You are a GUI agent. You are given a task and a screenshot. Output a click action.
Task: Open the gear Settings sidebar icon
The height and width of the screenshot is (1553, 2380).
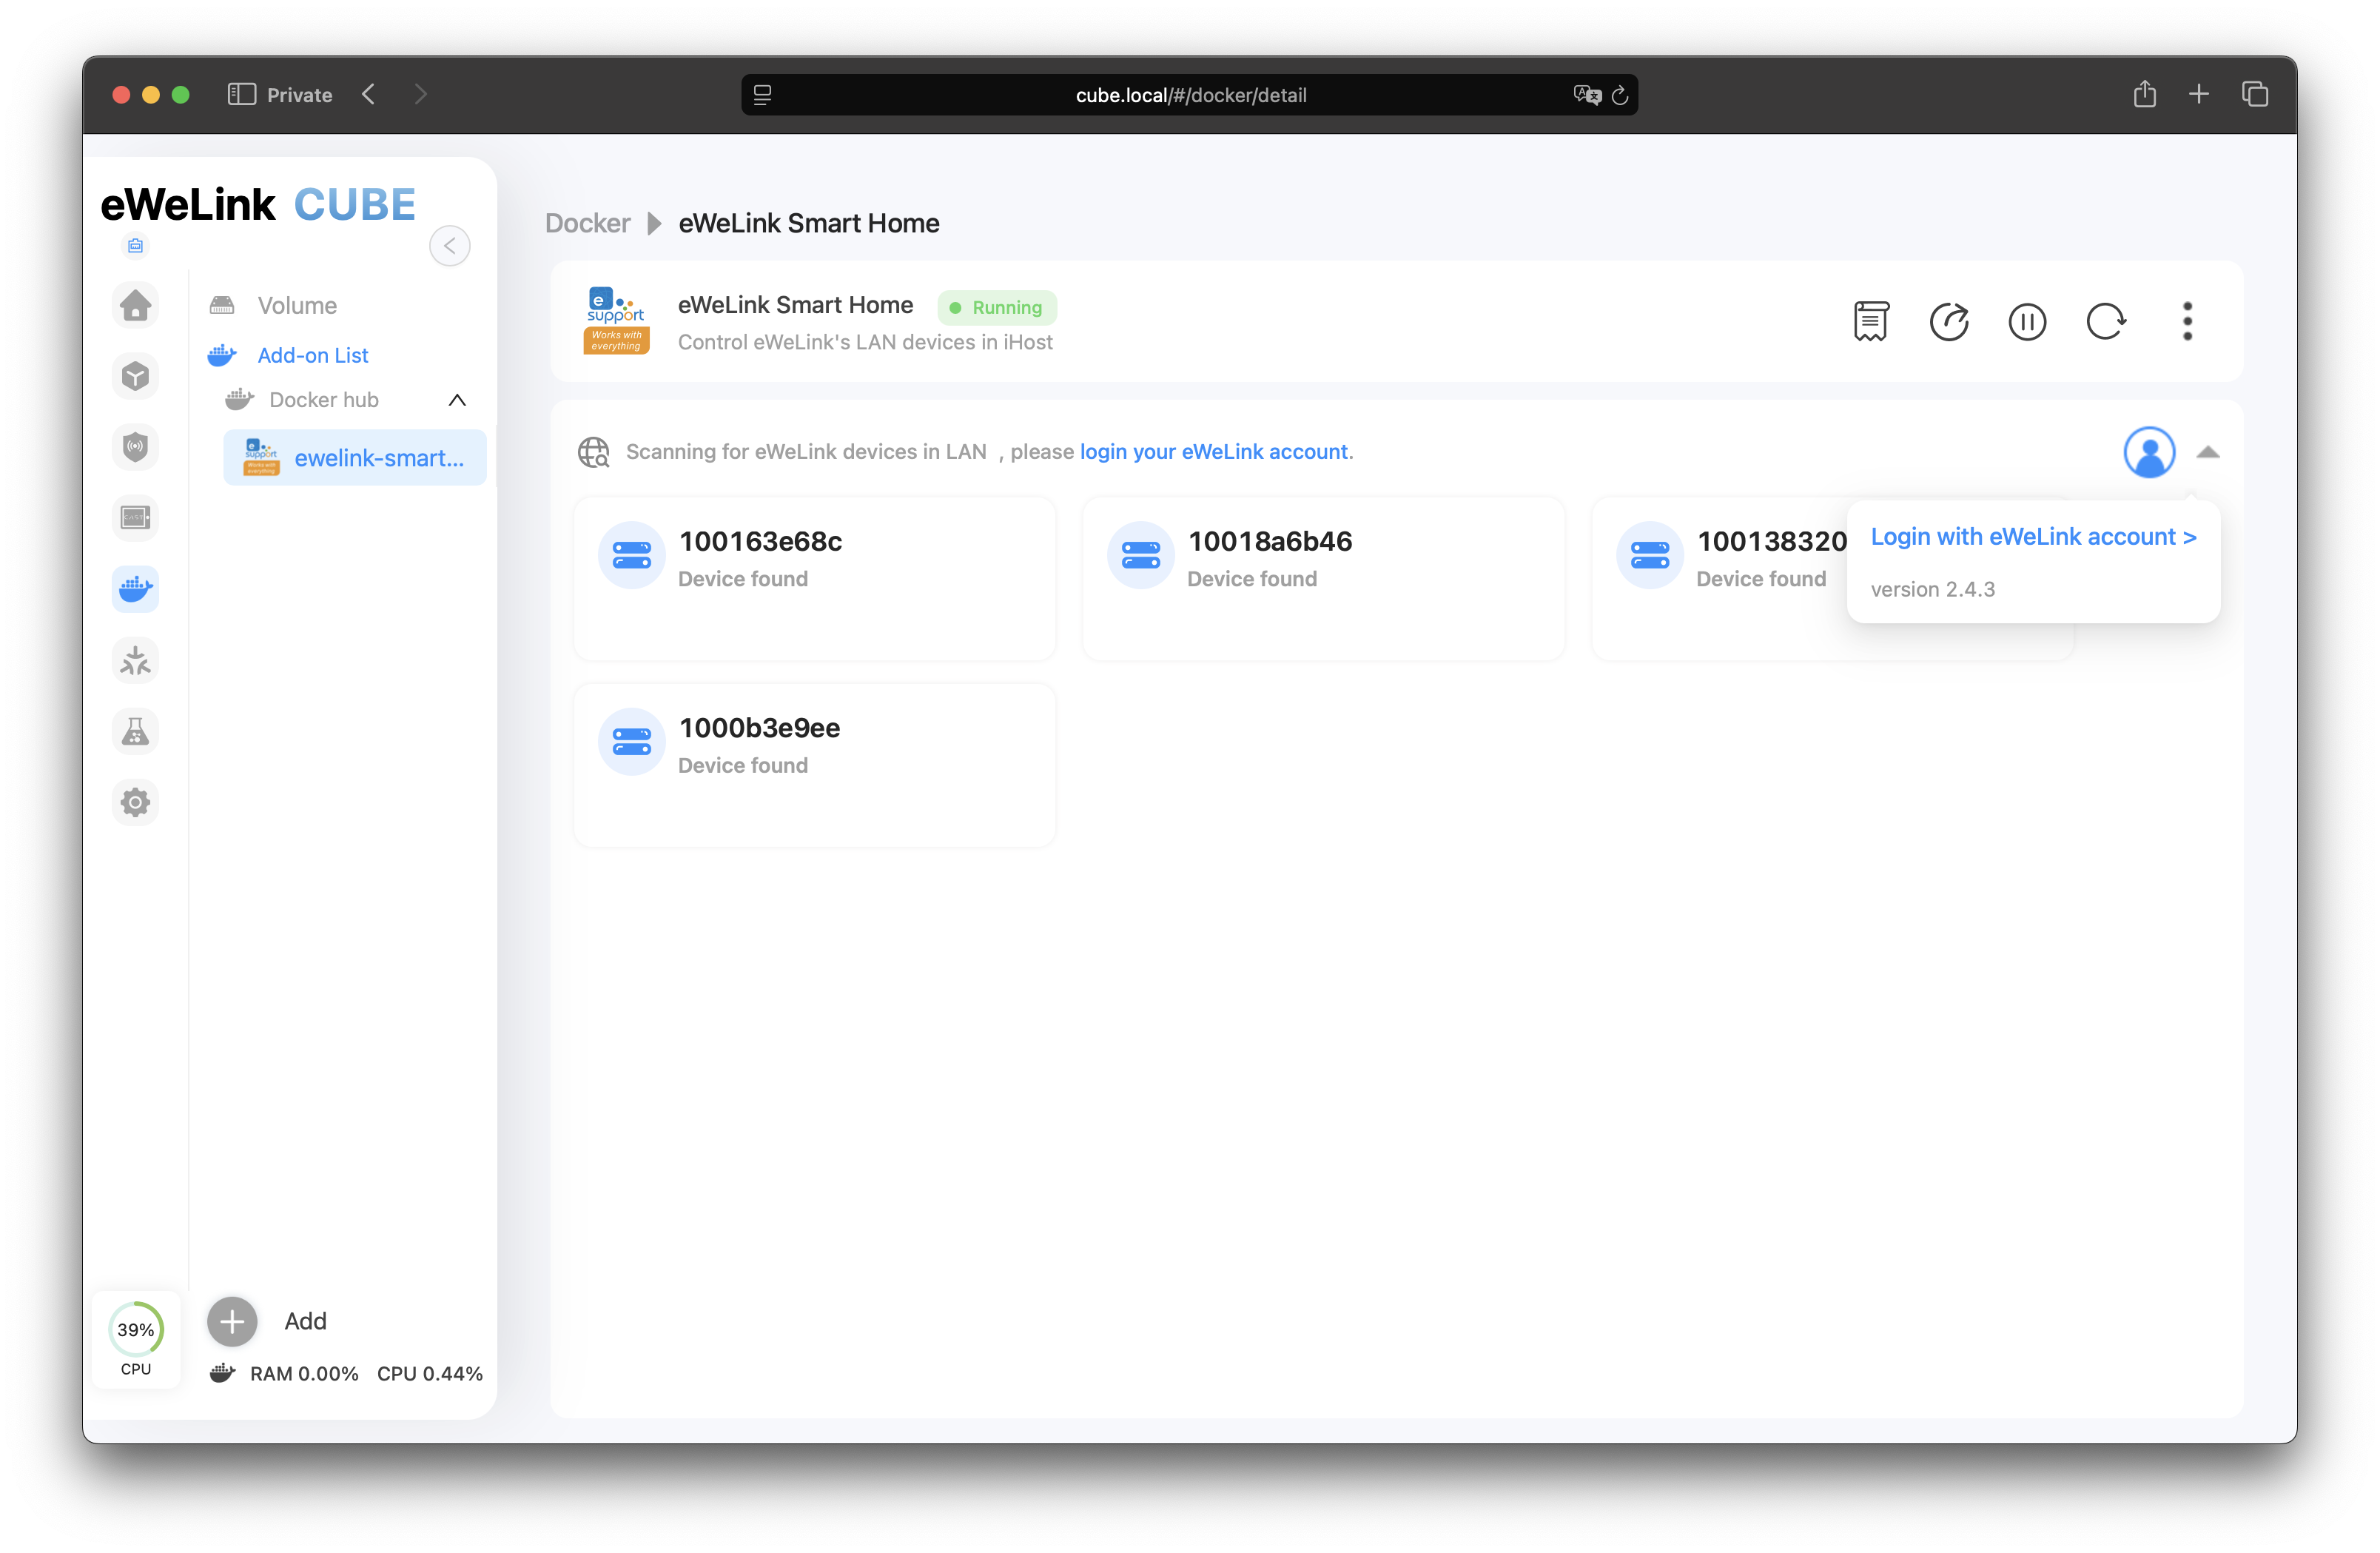tap(136, 802)
